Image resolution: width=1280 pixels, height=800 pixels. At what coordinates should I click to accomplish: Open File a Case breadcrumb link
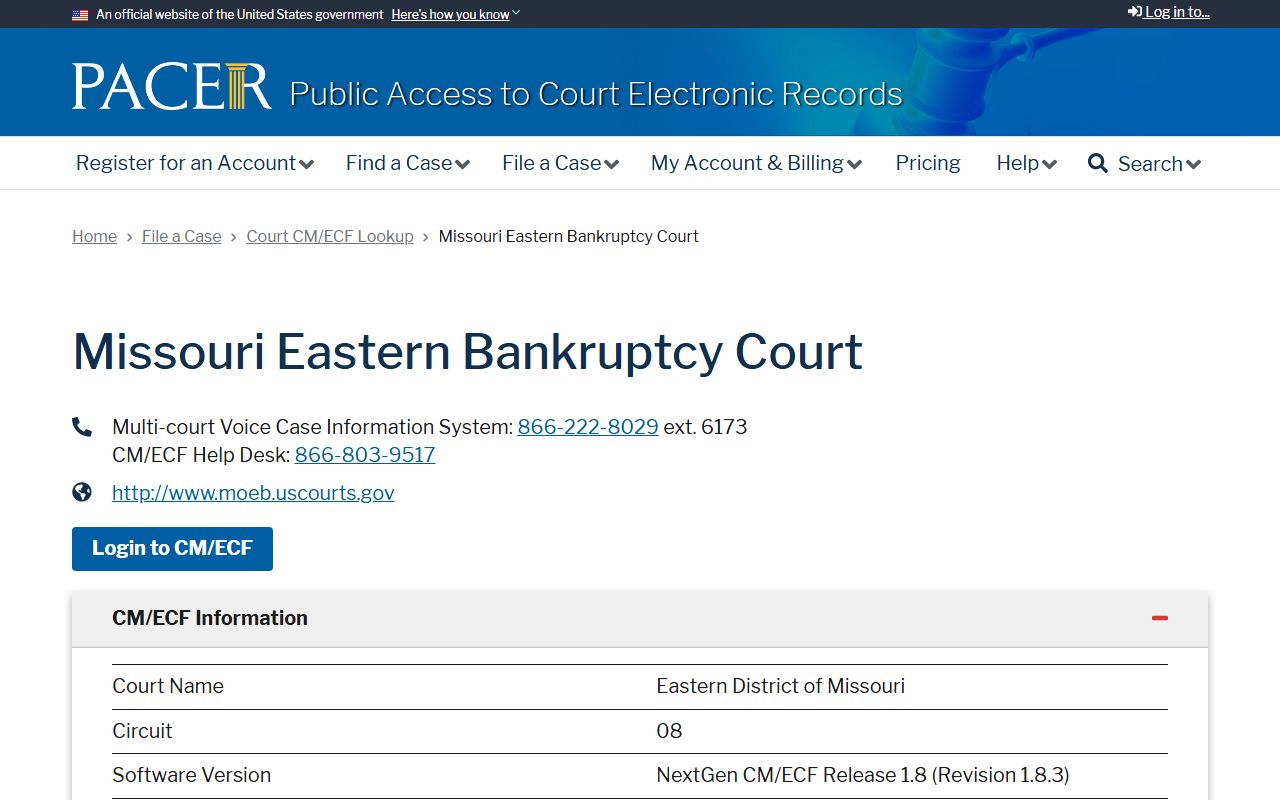[x=182, y=236]
